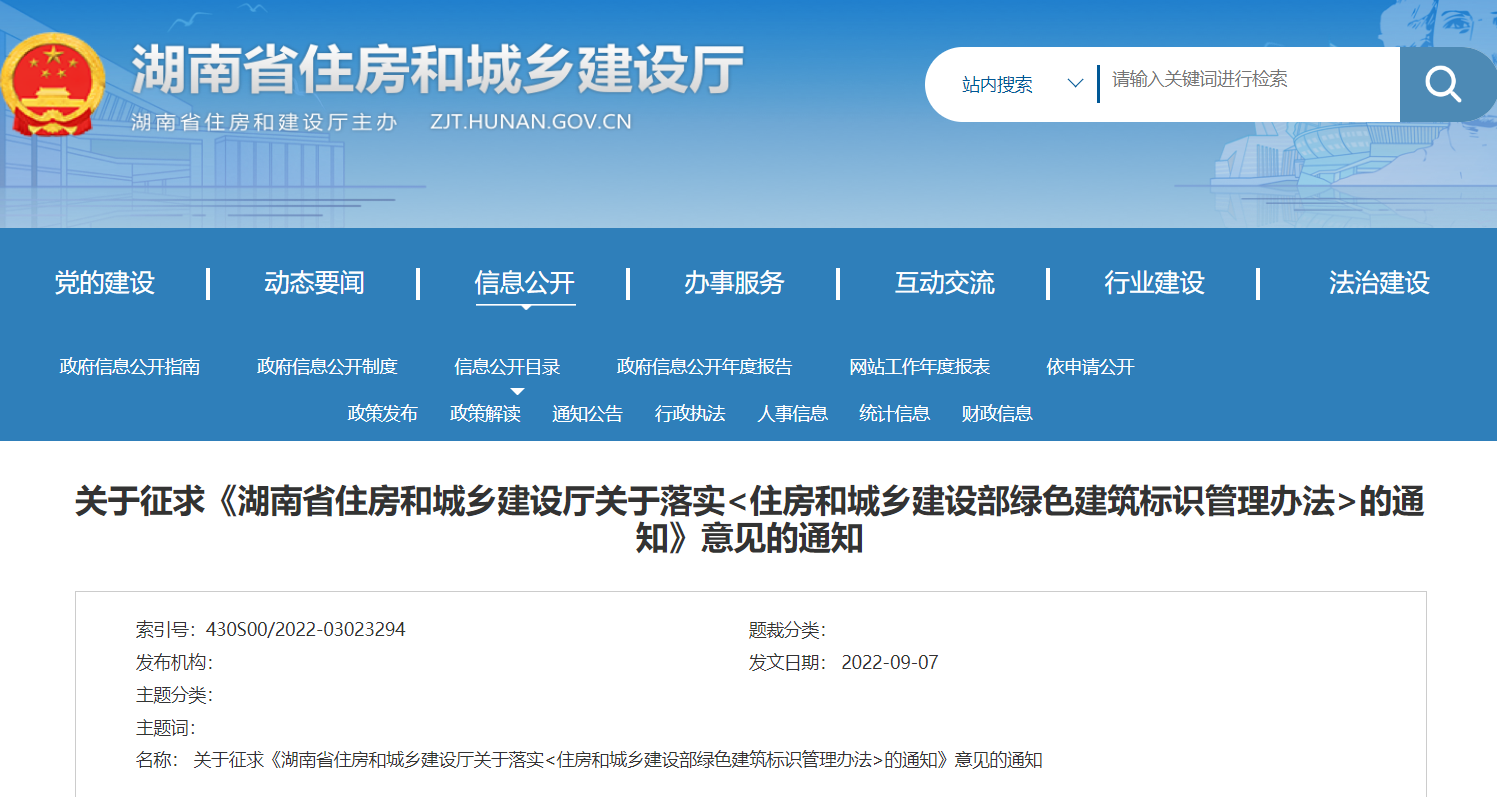
Task: Open the 办事服务 menu
Action: [x=734, y=283]
